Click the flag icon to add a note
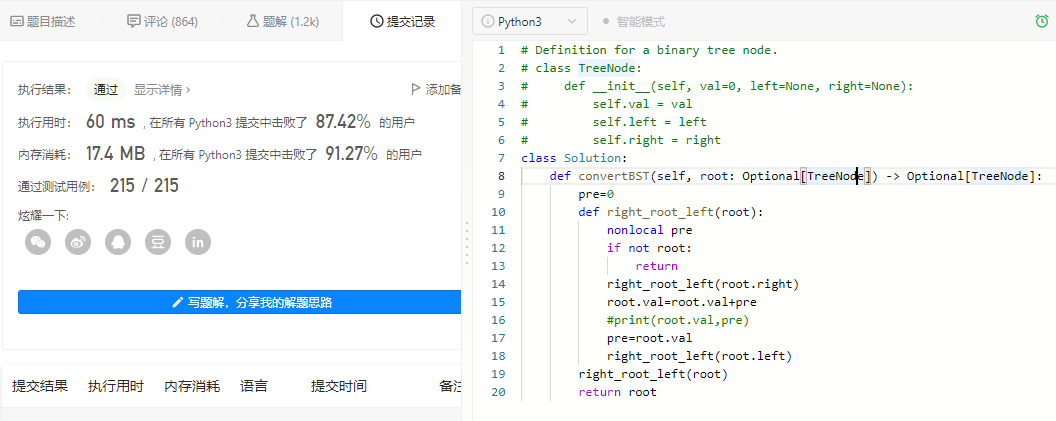This screenshot has width=1056, height=421. 416,89
